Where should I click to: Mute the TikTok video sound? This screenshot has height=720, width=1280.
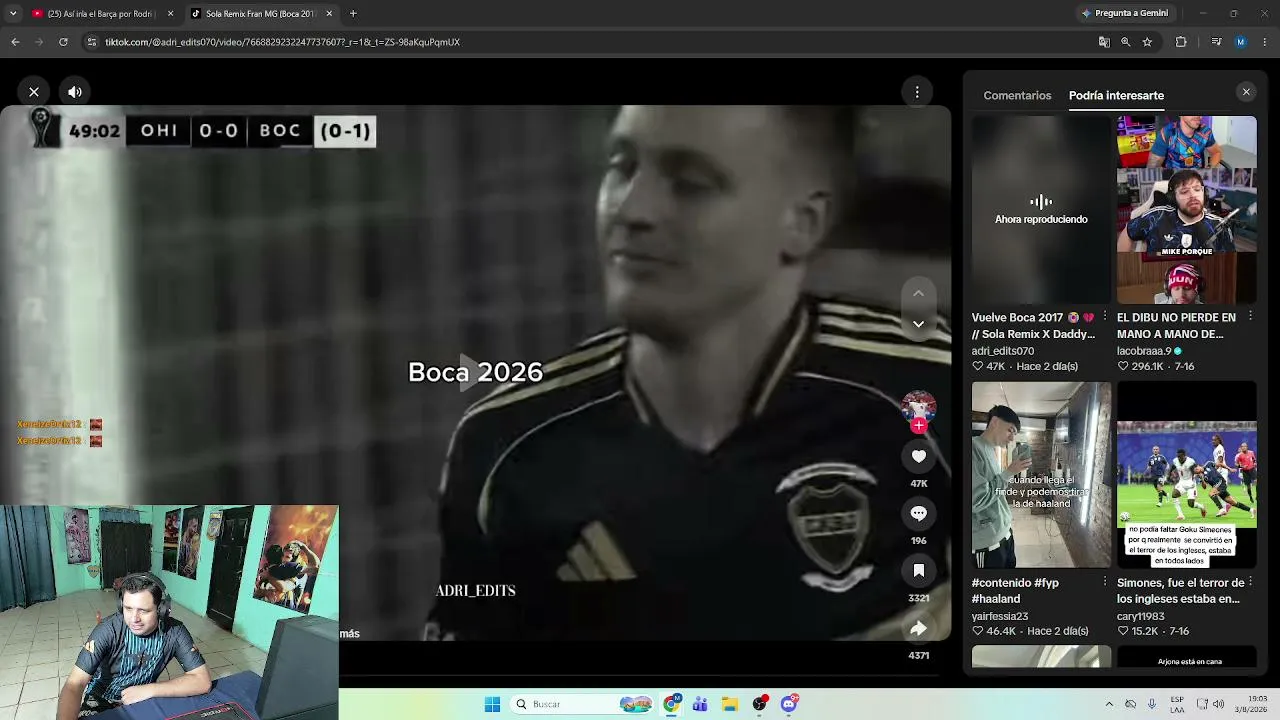(75, 92)
